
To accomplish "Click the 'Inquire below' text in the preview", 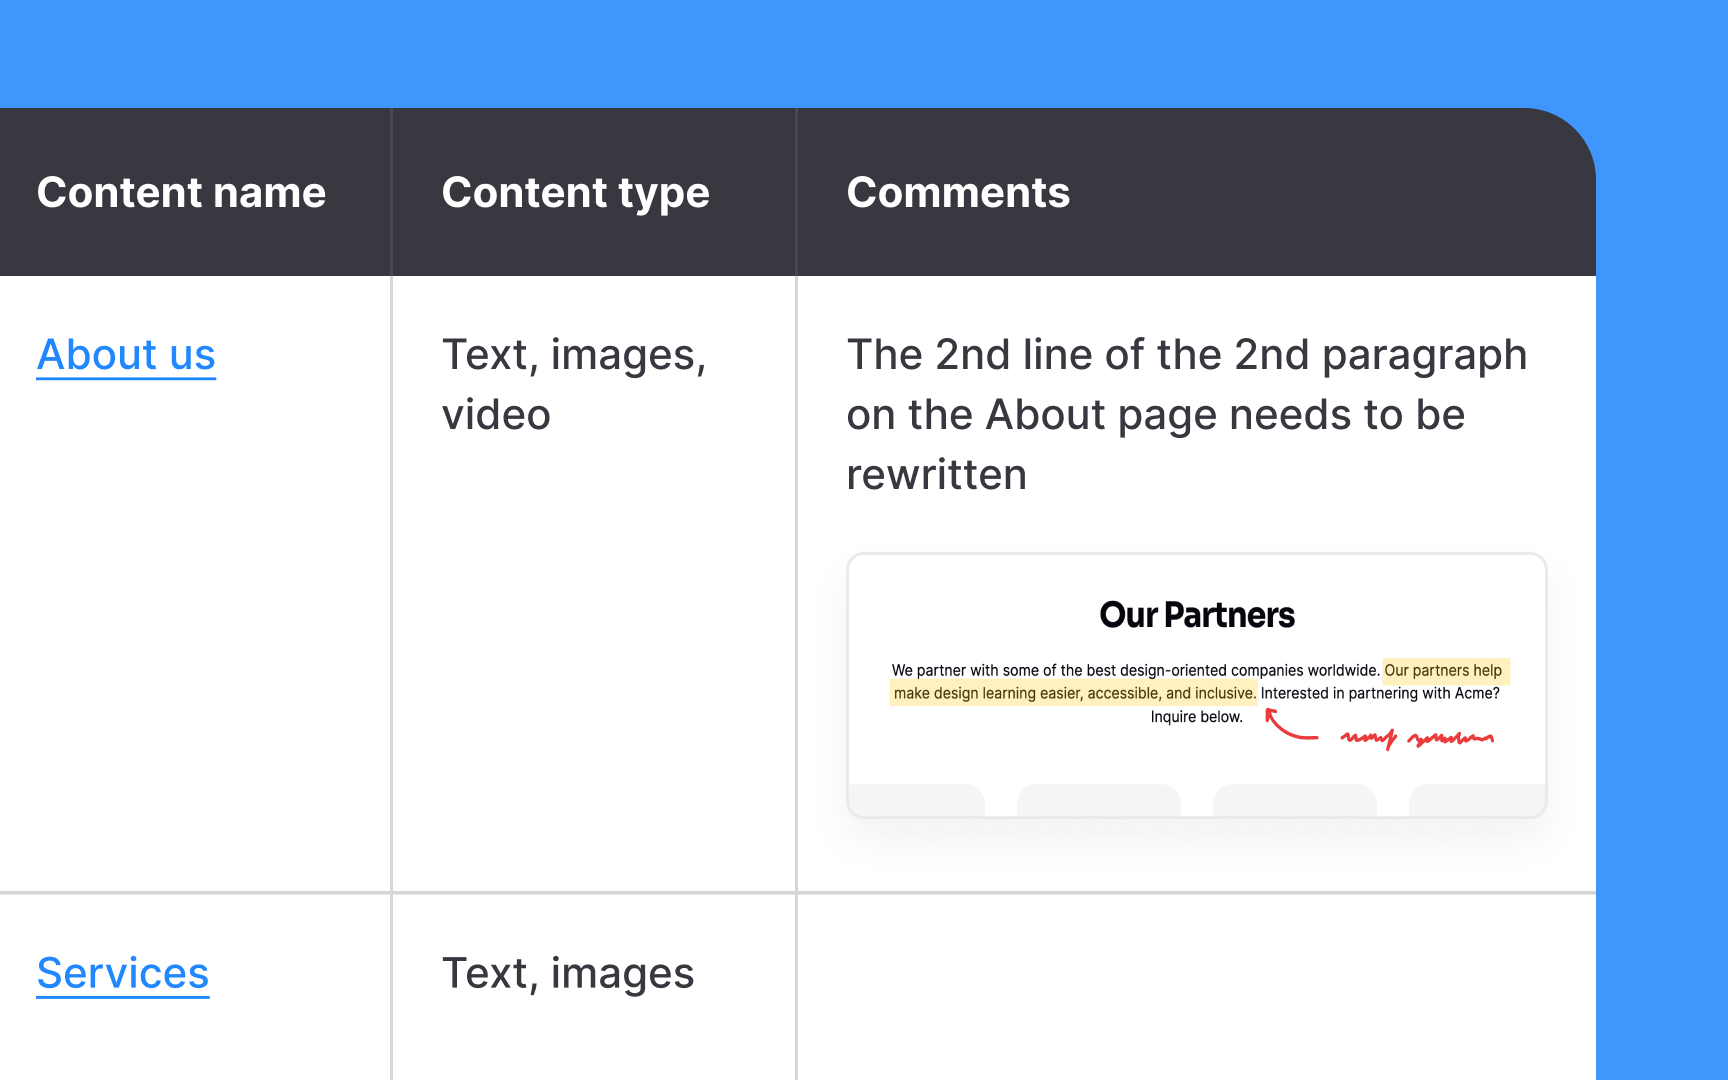I will (x=1196, y=716).
